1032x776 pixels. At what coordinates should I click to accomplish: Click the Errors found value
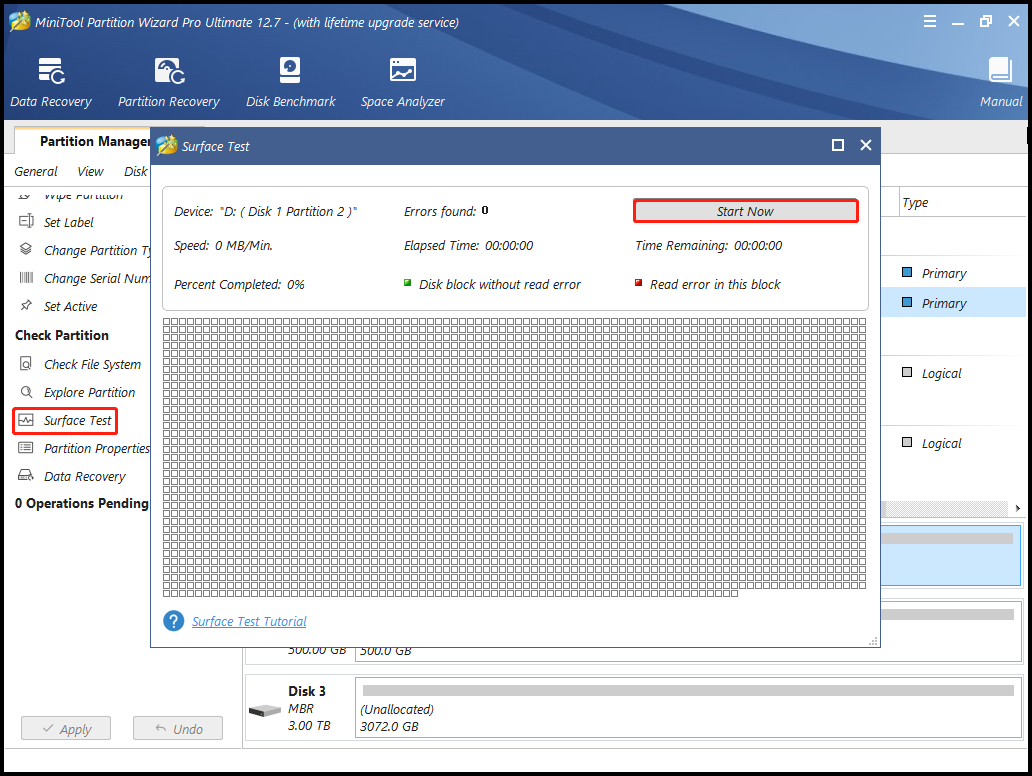click(x=485, y=211)
